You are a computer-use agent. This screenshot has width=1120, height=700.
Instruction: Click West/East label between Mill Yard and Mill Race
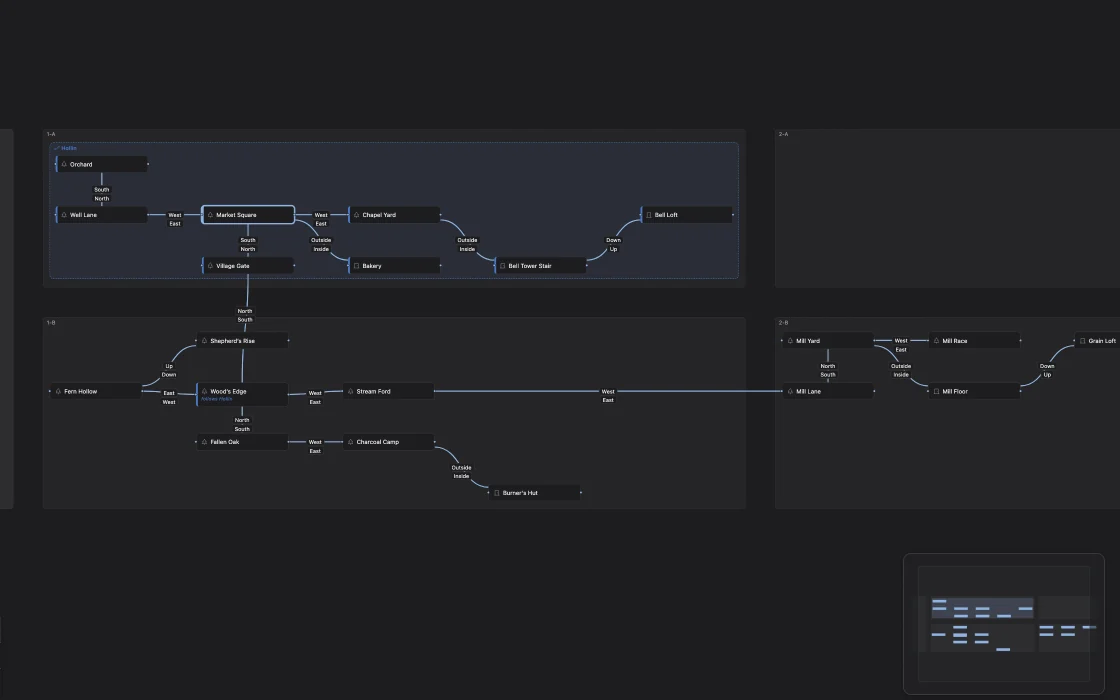[x=901, y=345]
